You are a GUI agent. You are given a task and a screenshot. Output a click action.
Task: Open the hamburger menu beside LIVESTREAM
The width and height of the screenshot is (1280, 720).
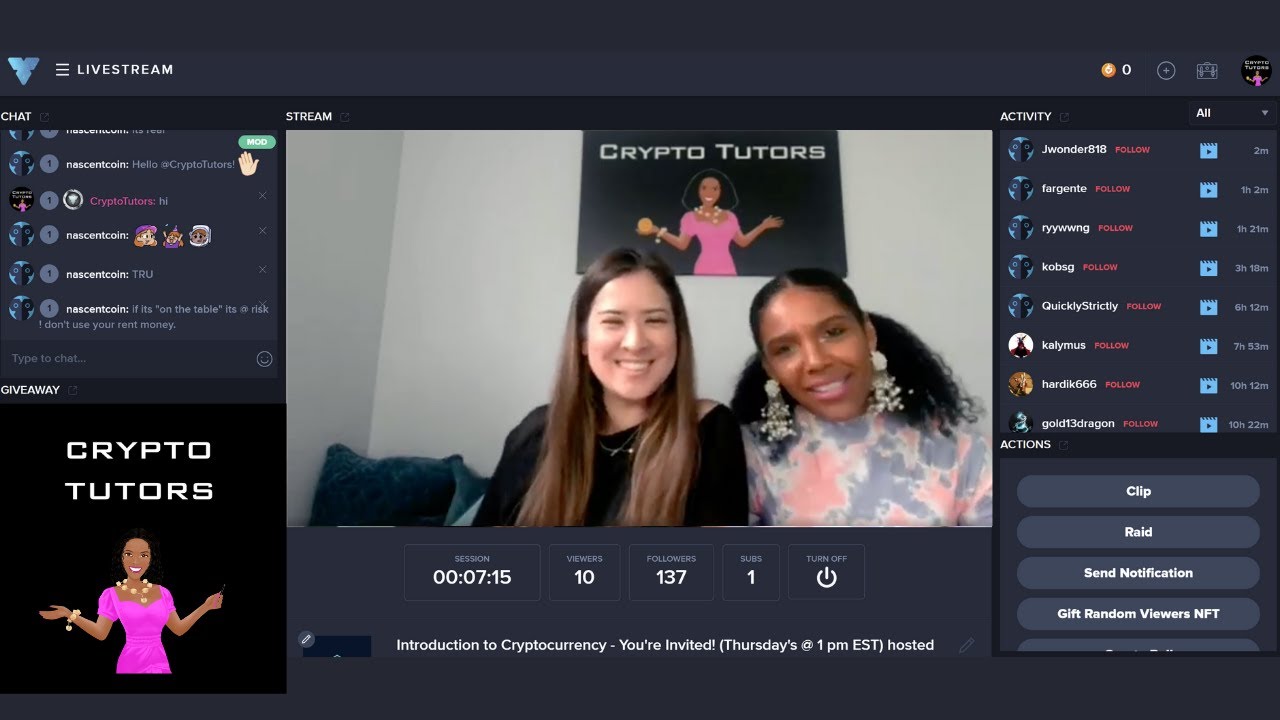[x=62, y=70]
